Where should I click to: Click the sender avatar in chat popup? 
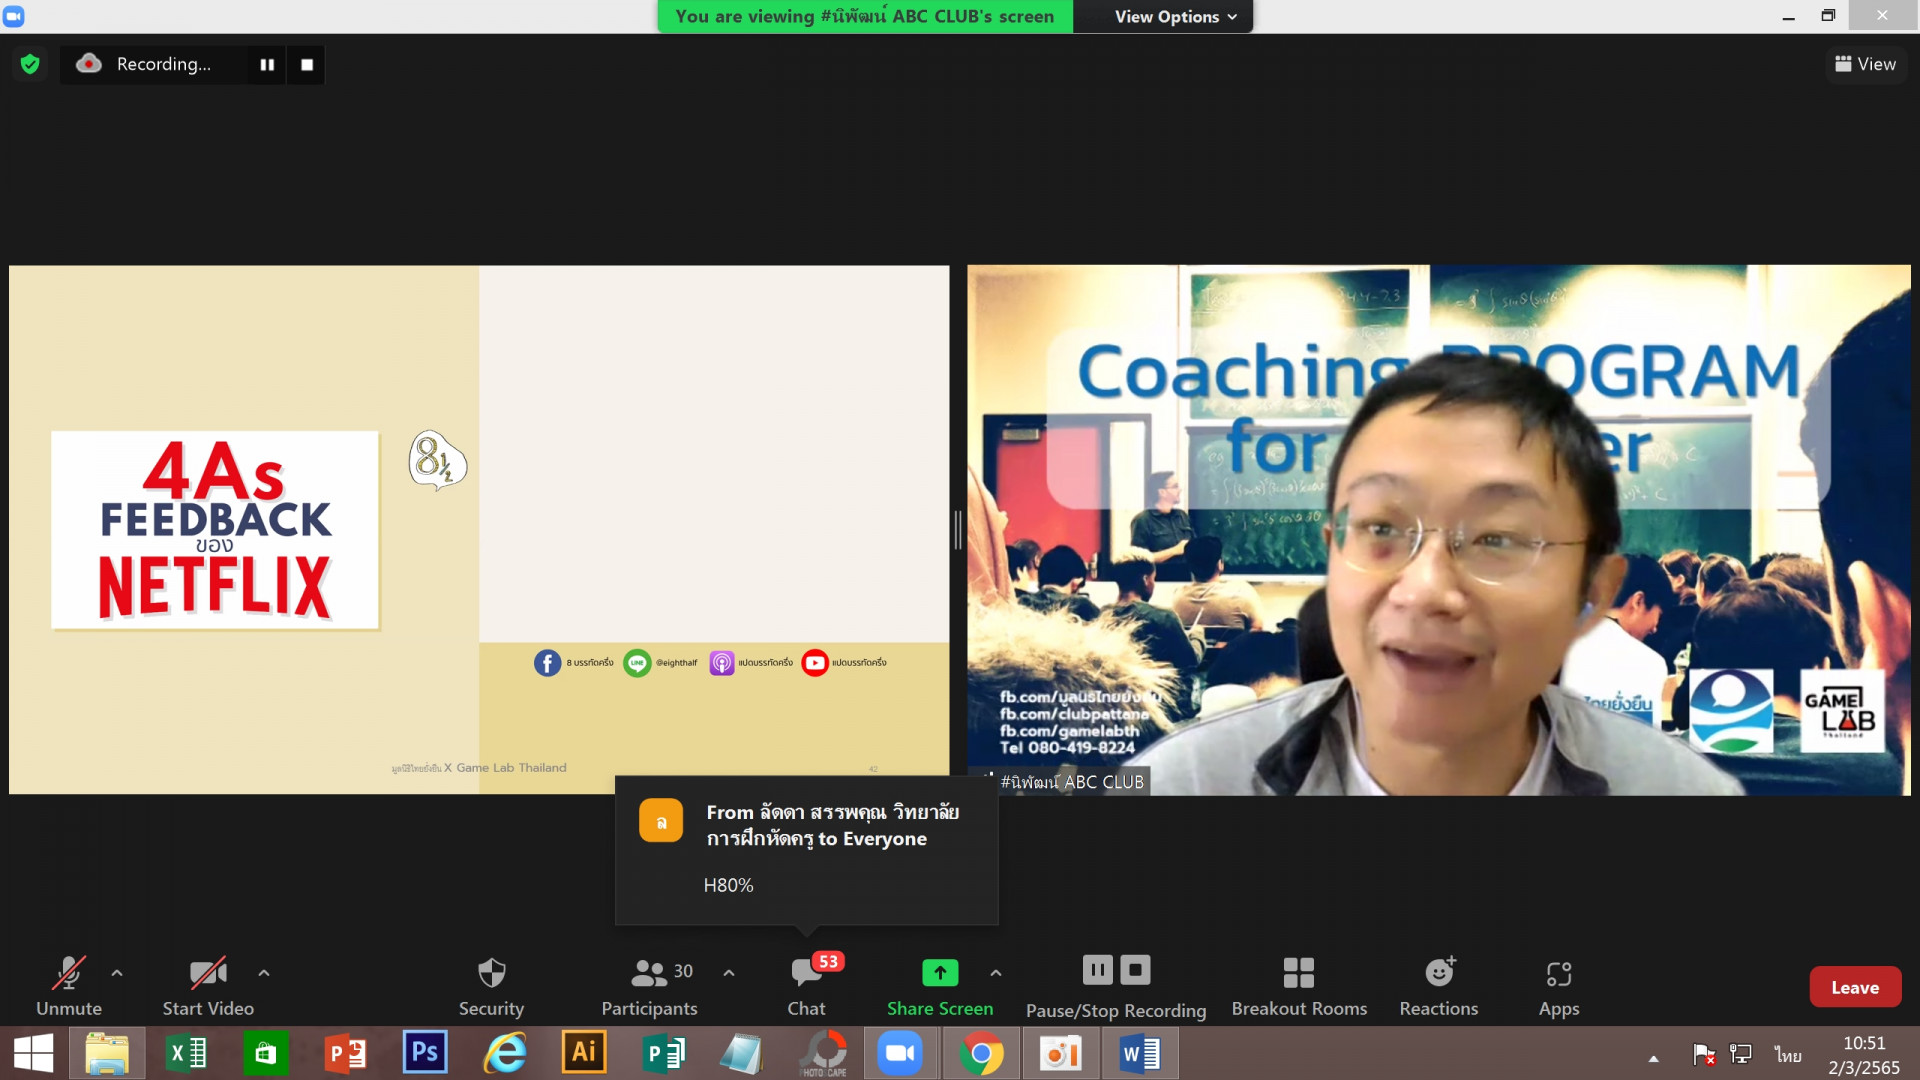[661, 821]
